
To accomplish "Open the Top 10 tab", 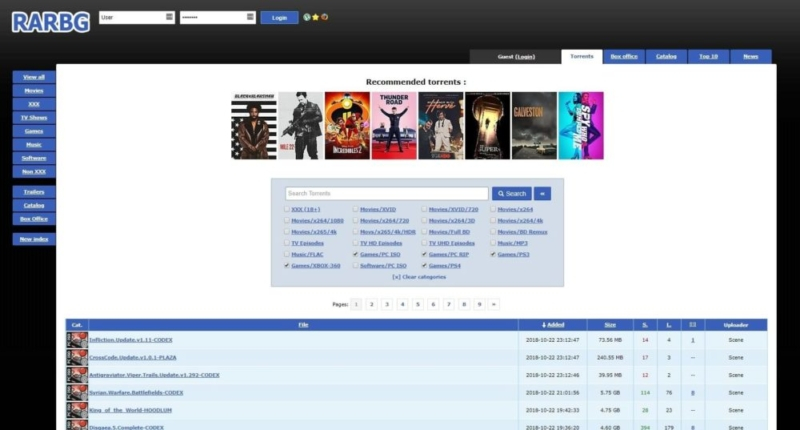I will (x=708, y=57).
